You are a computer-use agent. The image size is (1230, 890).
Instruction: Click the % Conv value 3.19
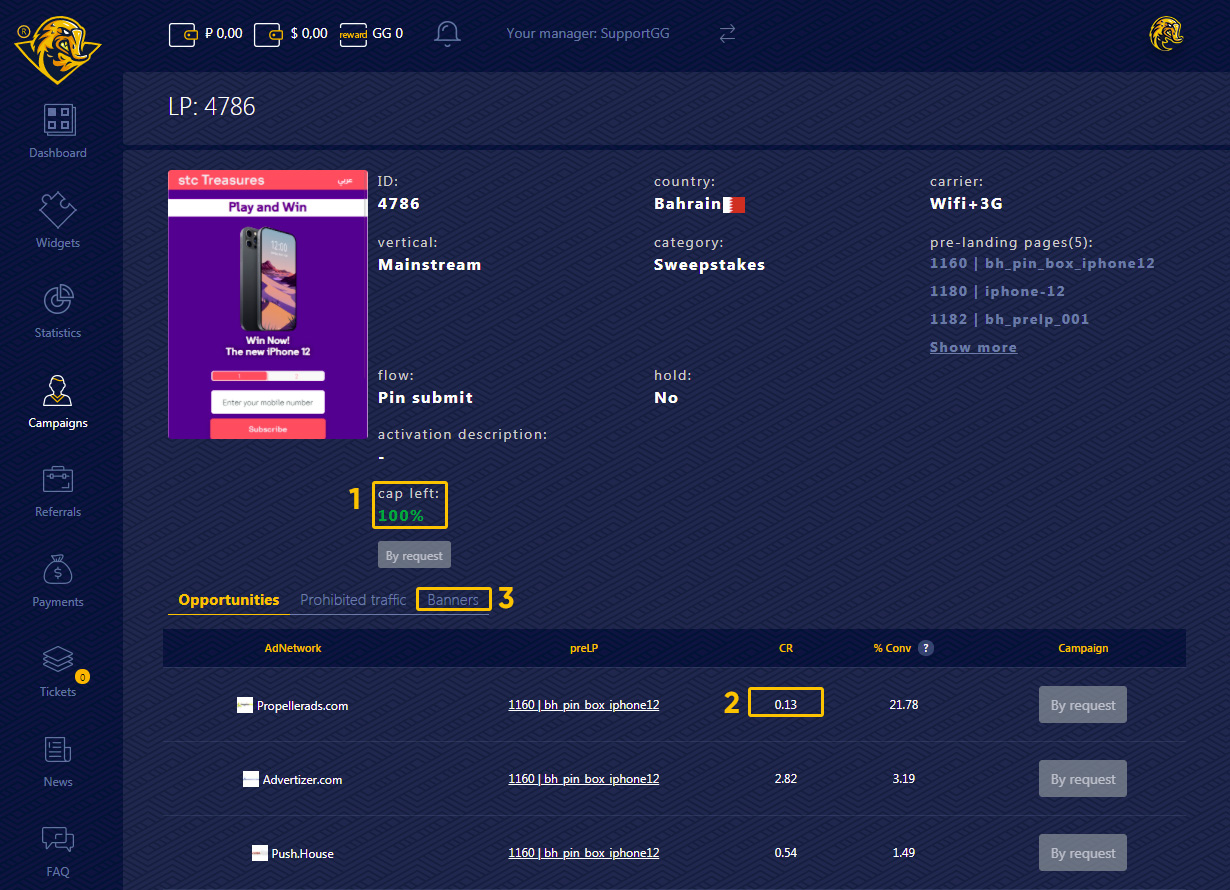pyautogui.click(x=903, y=779)
